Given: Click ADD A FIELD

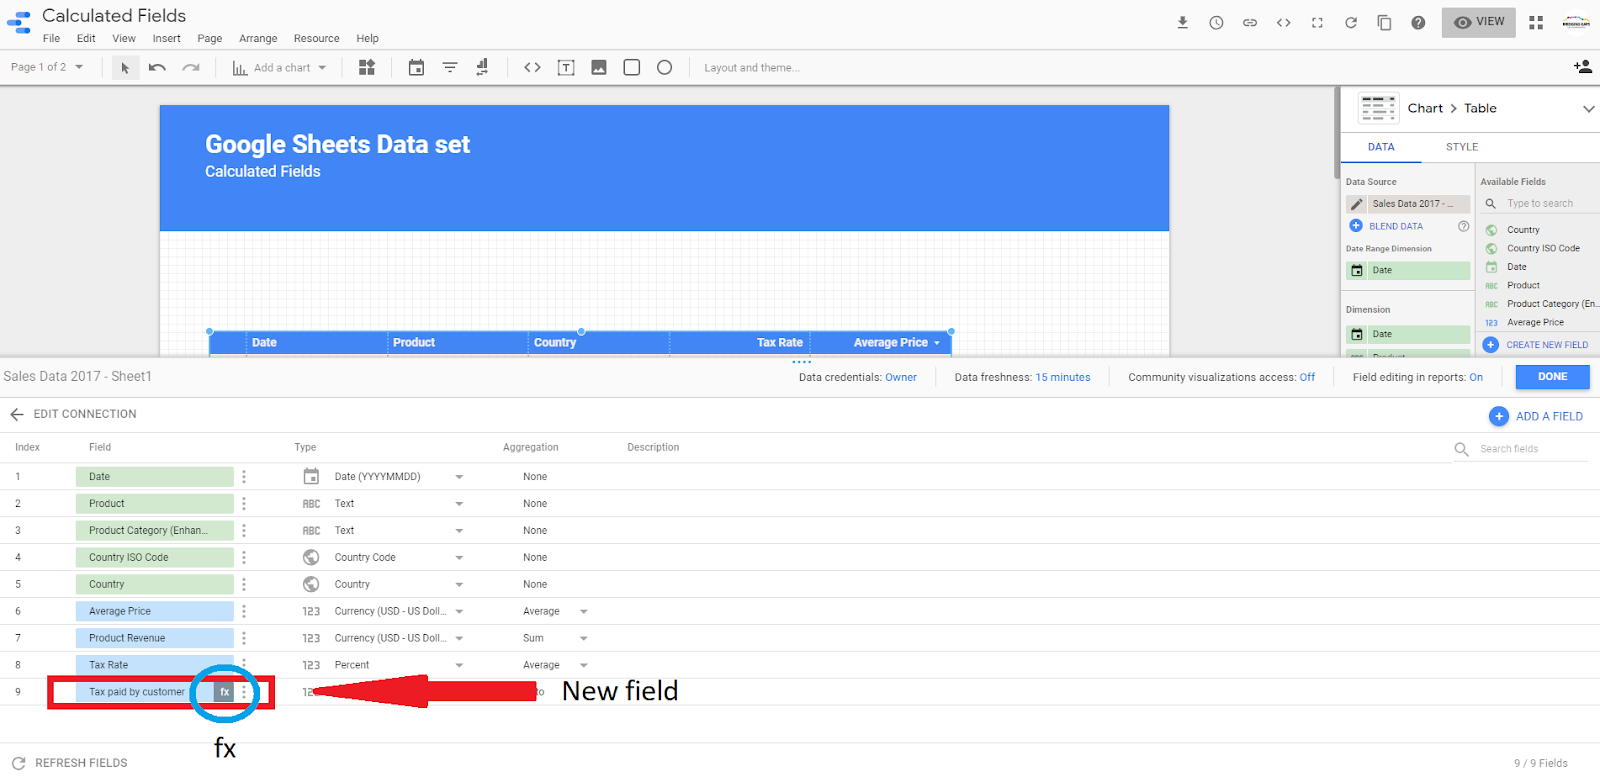Looking at the screenshot, I should tap(1536, 416).
